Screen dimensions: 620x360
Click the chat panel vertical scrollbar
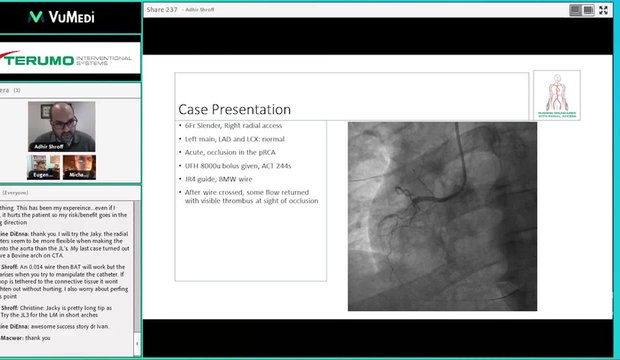pyautogui.click(x=137, y=267)
